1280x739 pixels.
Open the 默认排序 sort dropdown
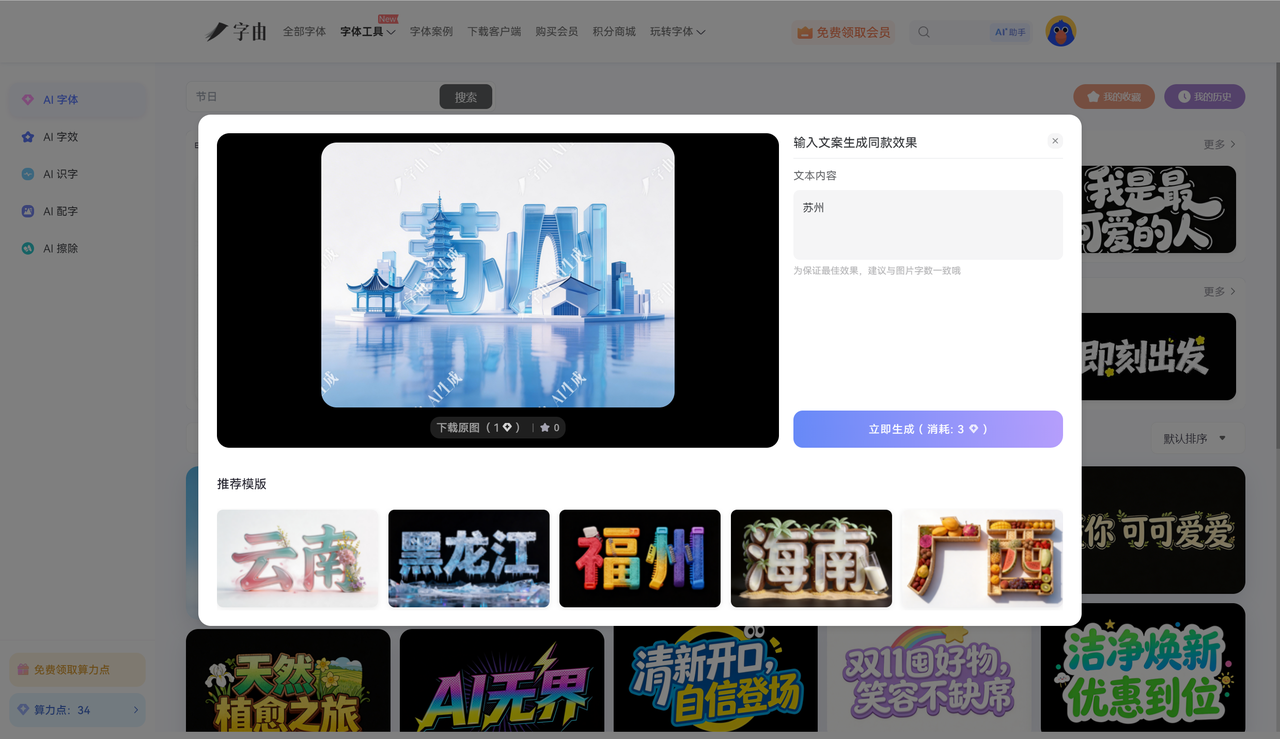click(1194, 438)
